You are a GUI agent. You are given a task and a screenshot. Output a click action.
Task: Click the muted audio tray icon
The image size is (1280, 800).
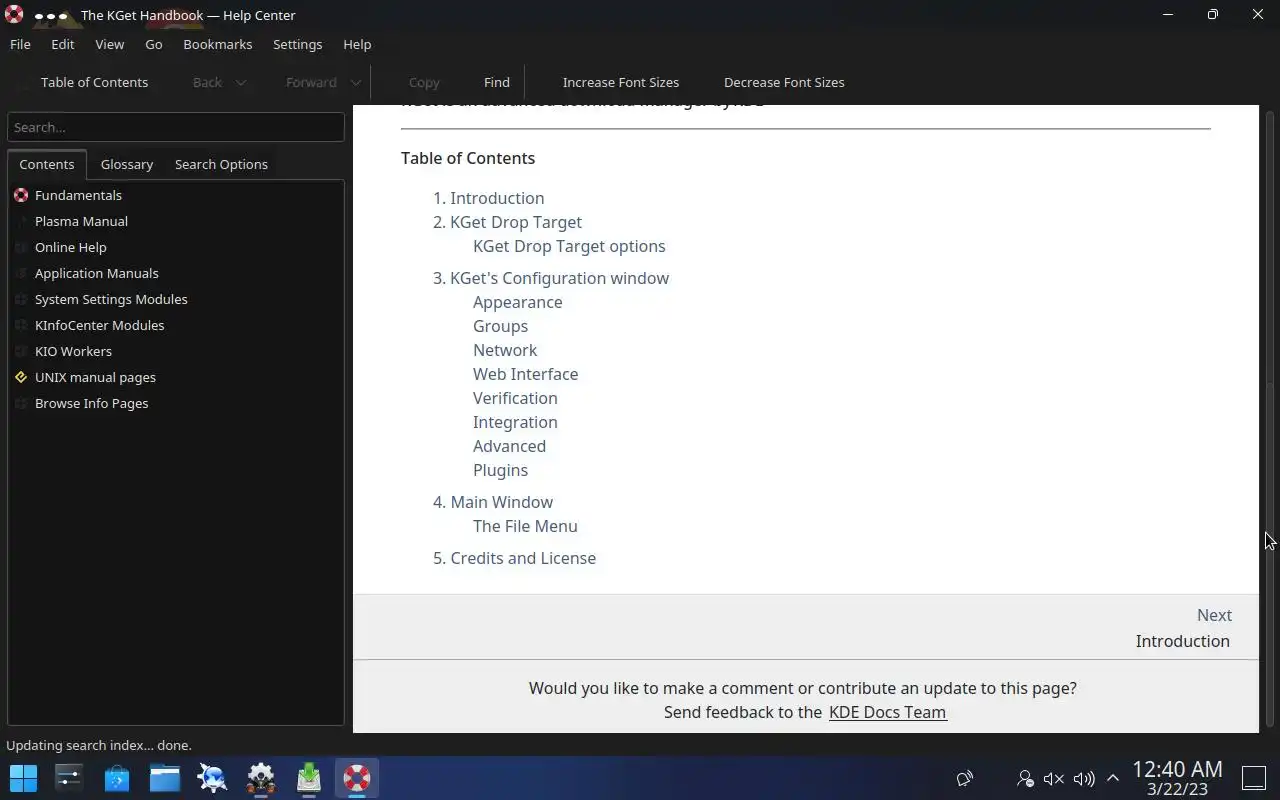pyautogui.click(x=1054, y=778)
